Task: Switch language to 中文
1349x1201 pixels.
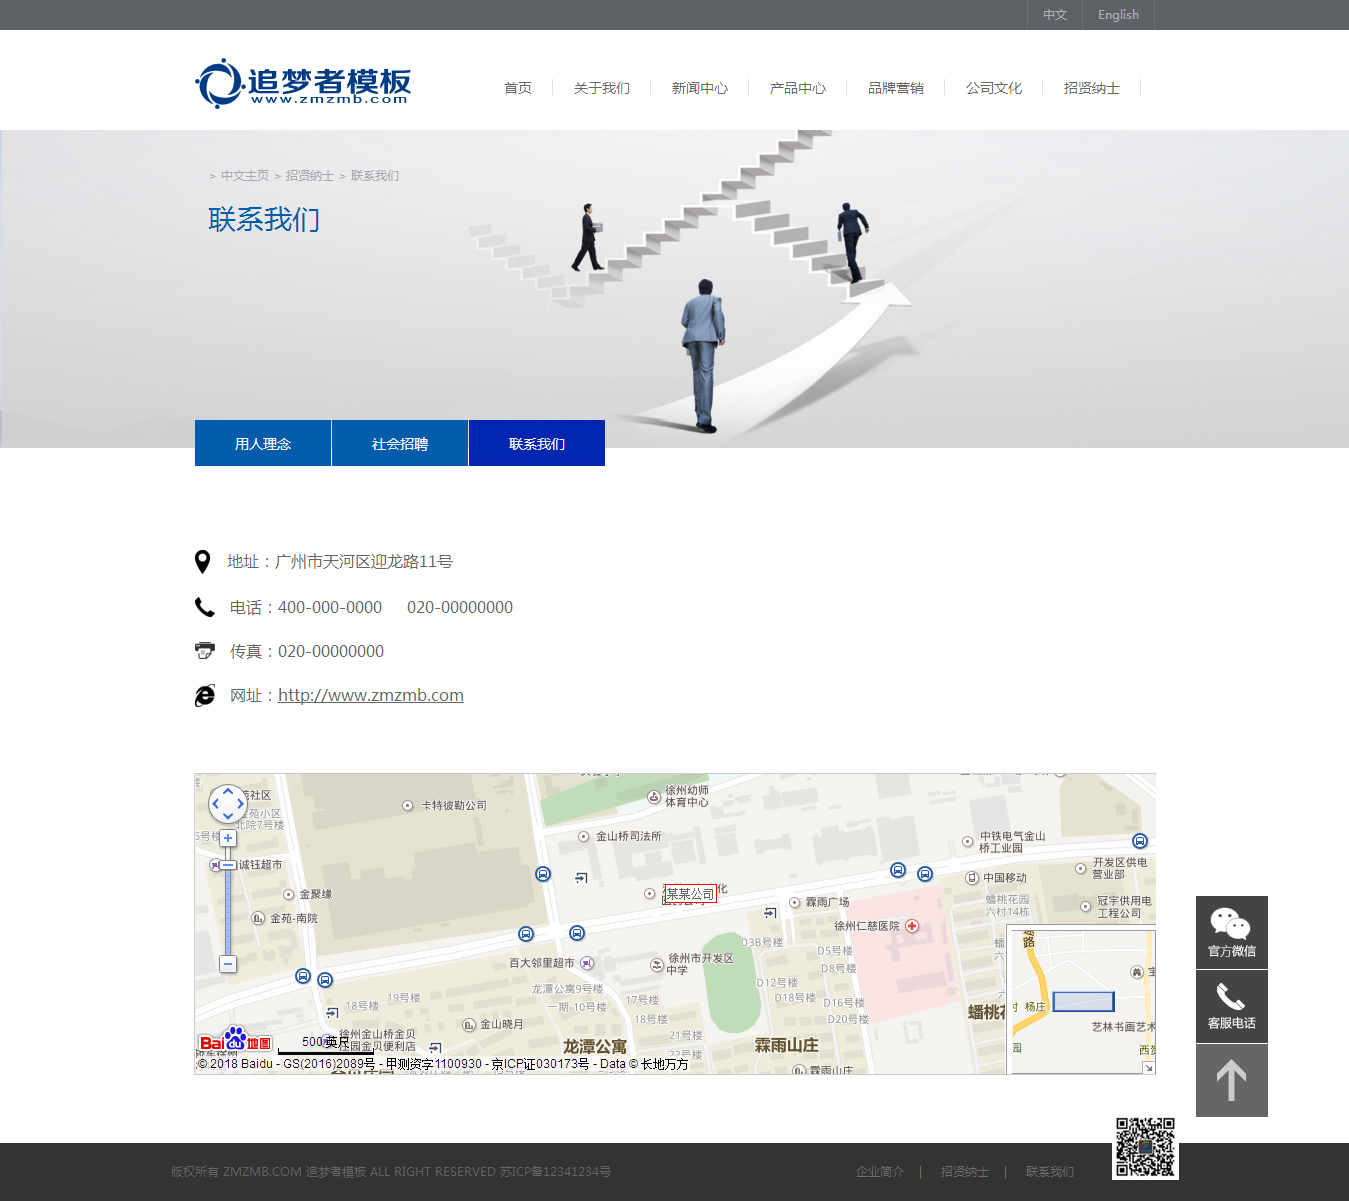Action: pos(1055,15)
